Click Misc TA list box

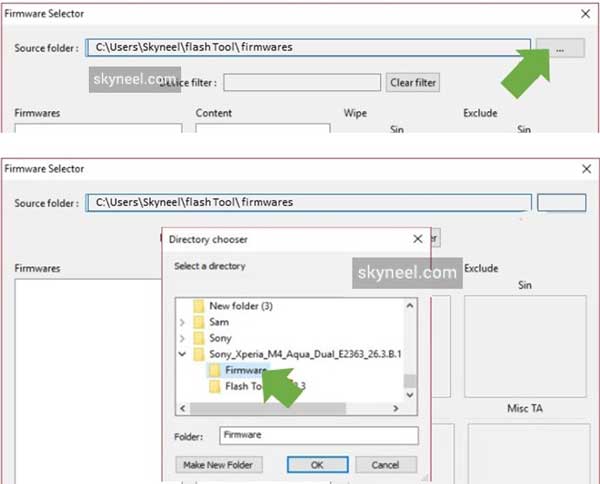pyautogui.click(x=528, y=453)
